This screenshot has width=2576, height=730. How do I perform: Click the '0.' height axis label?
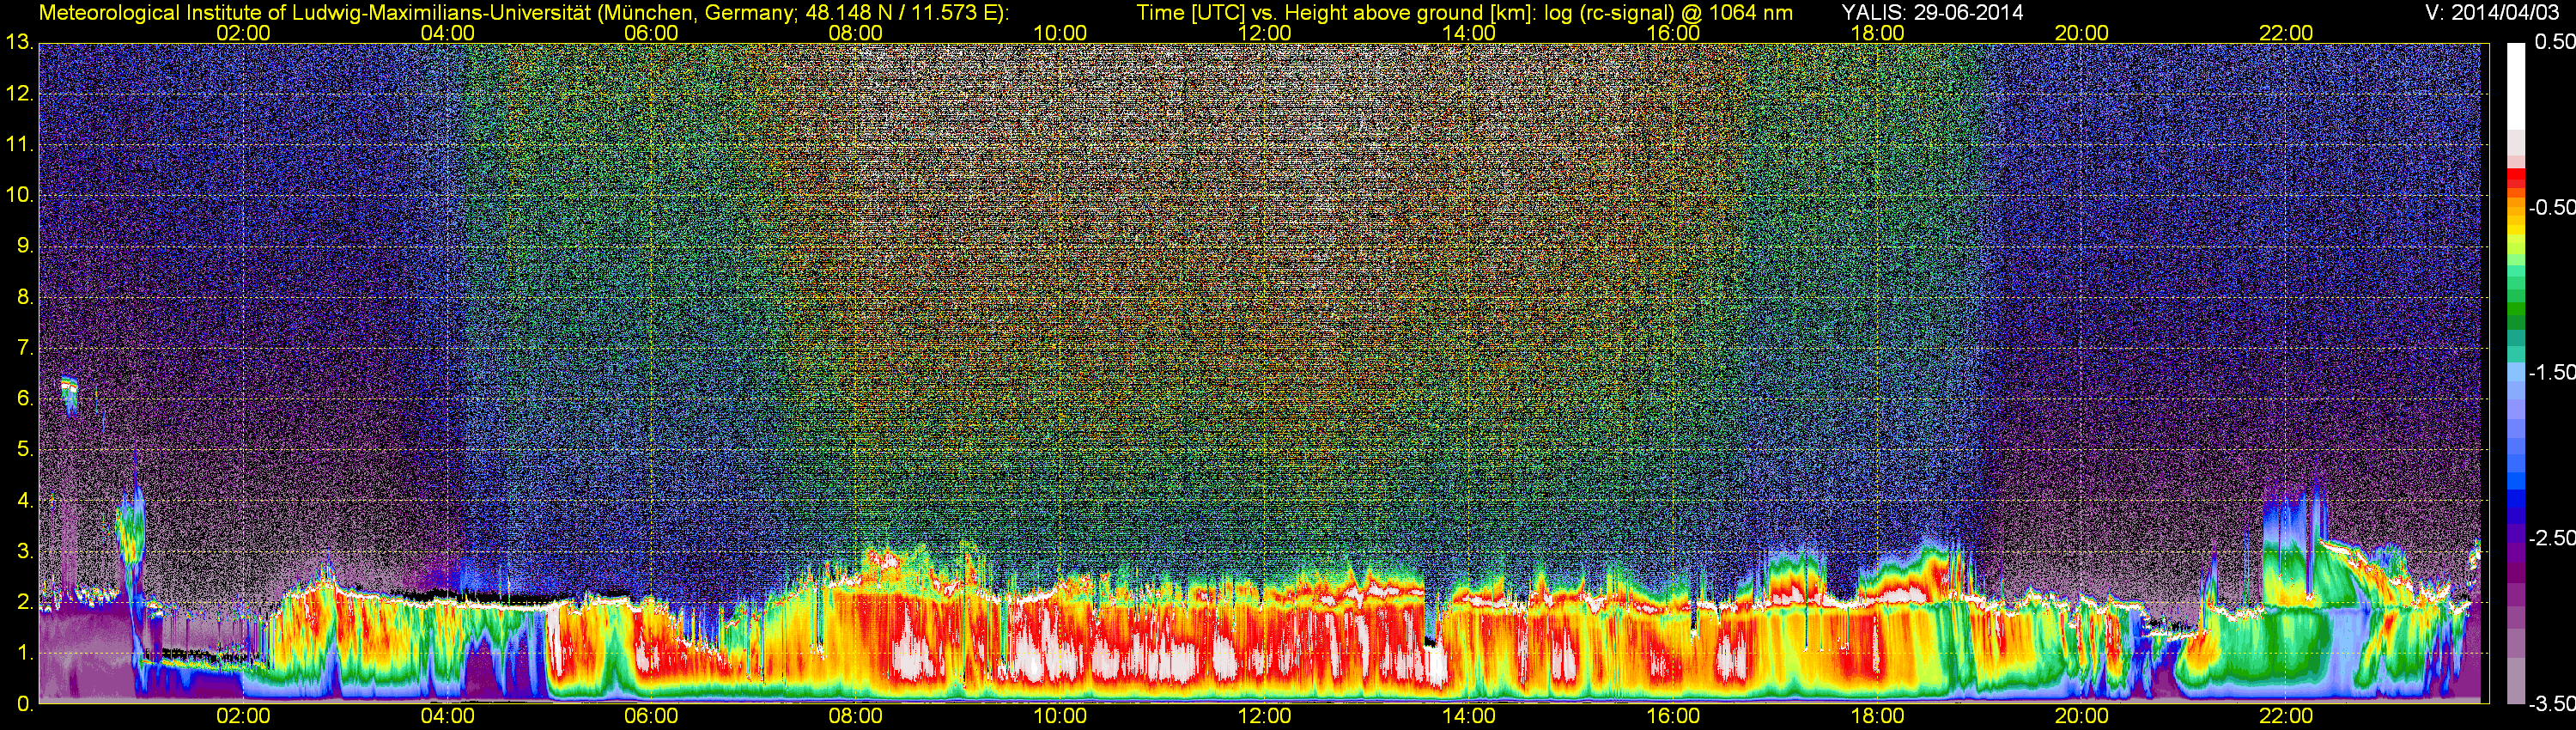[25, 704]
